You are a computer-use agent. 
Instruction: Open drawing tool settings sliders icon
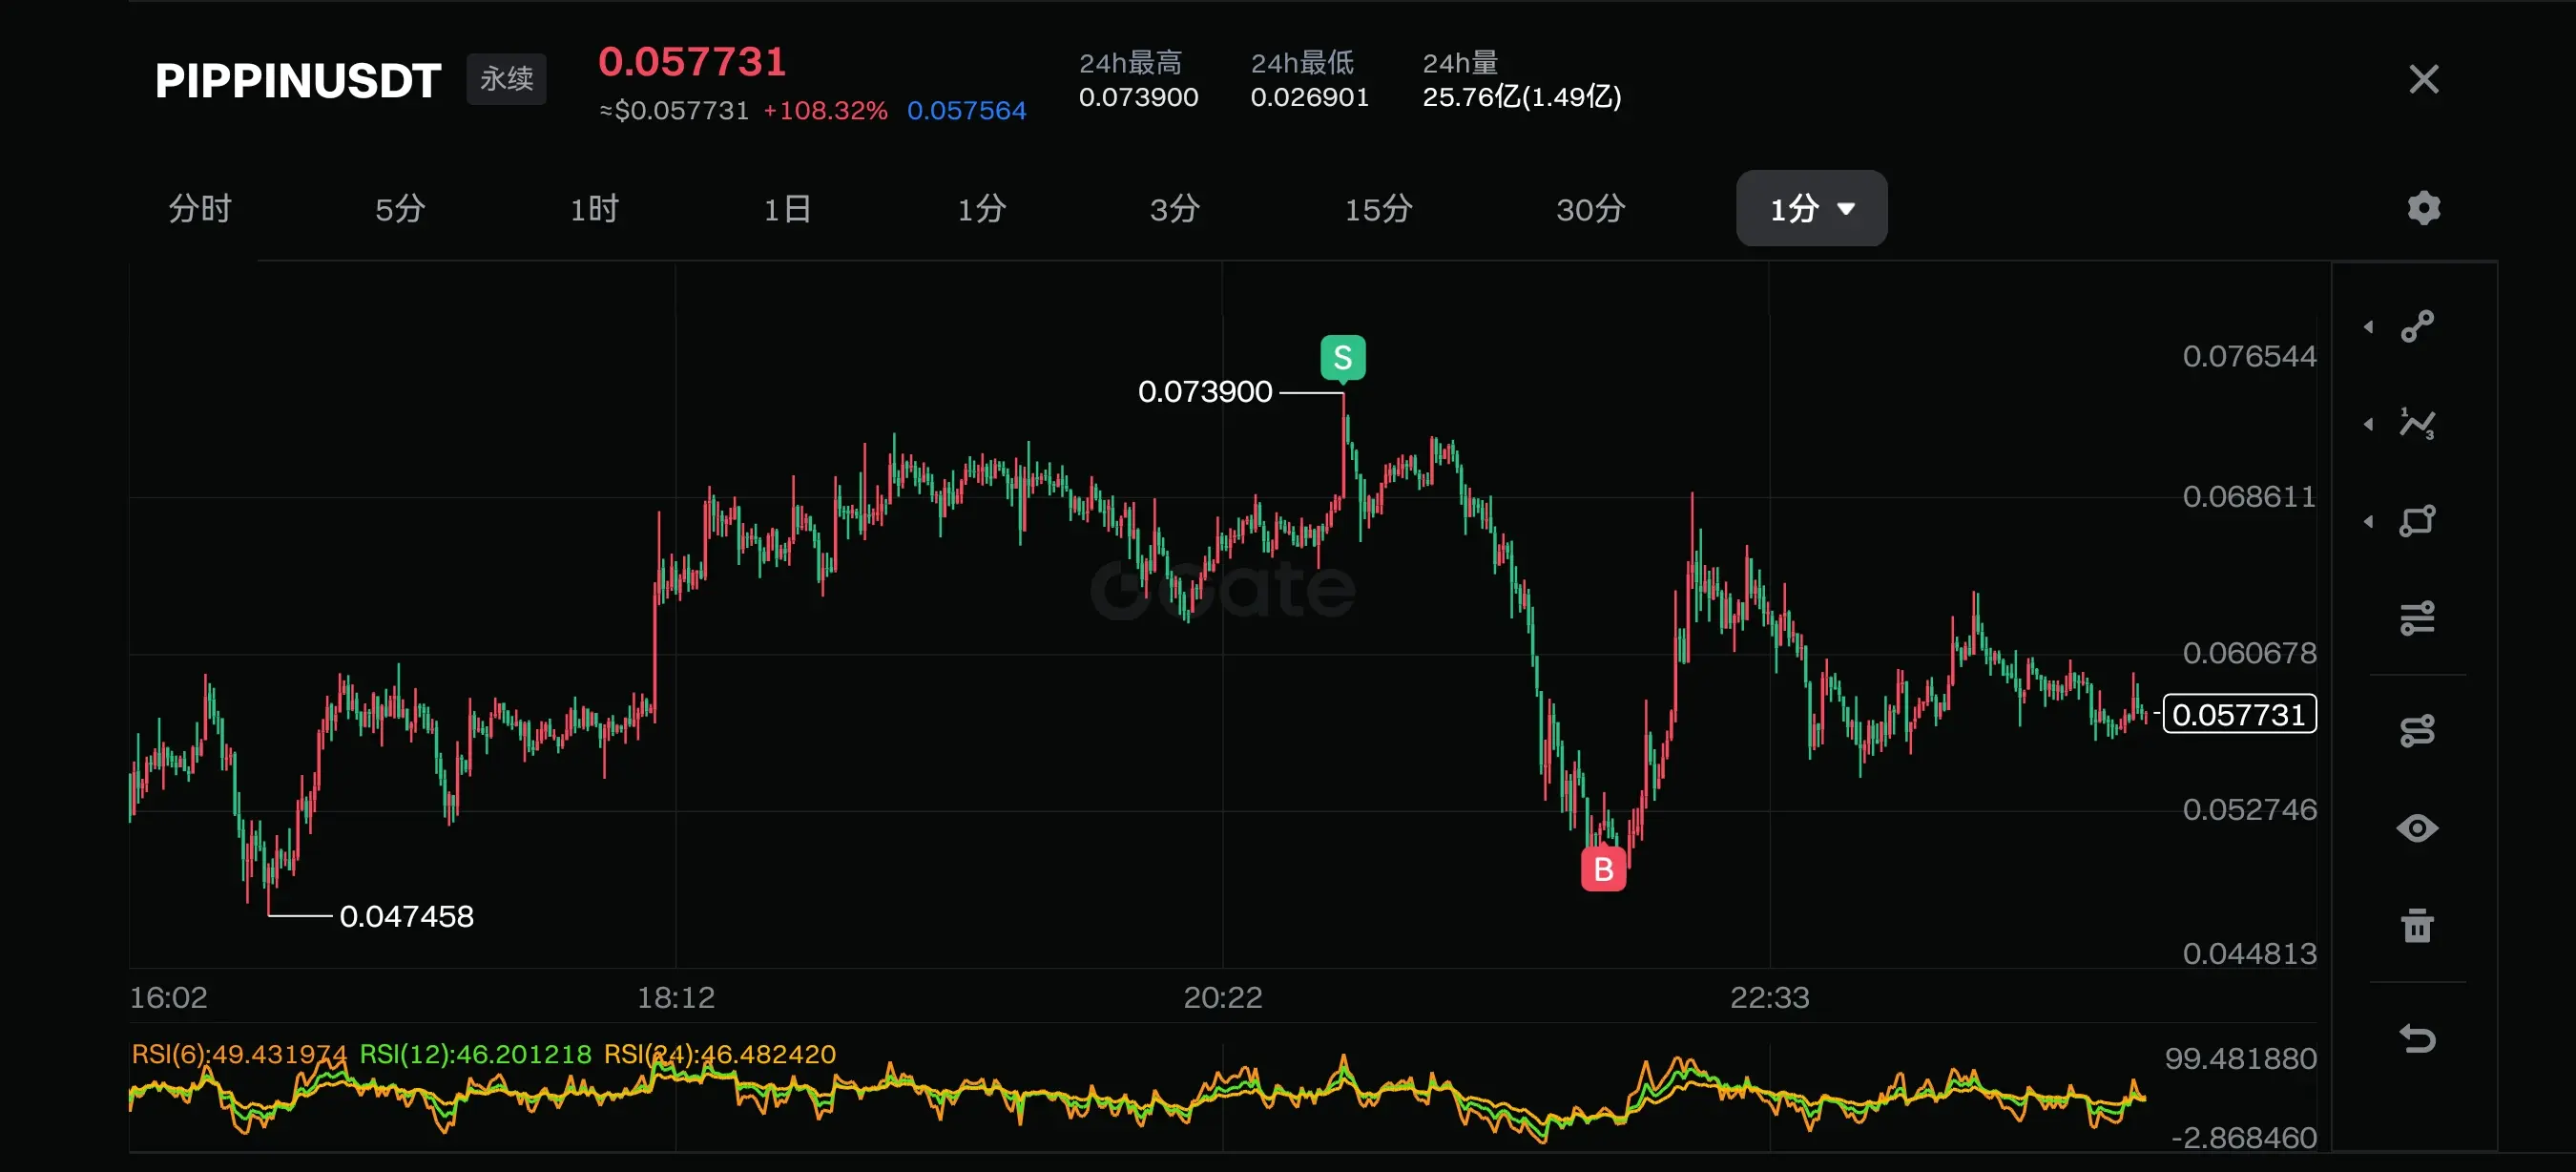[x=2417, y=618]
